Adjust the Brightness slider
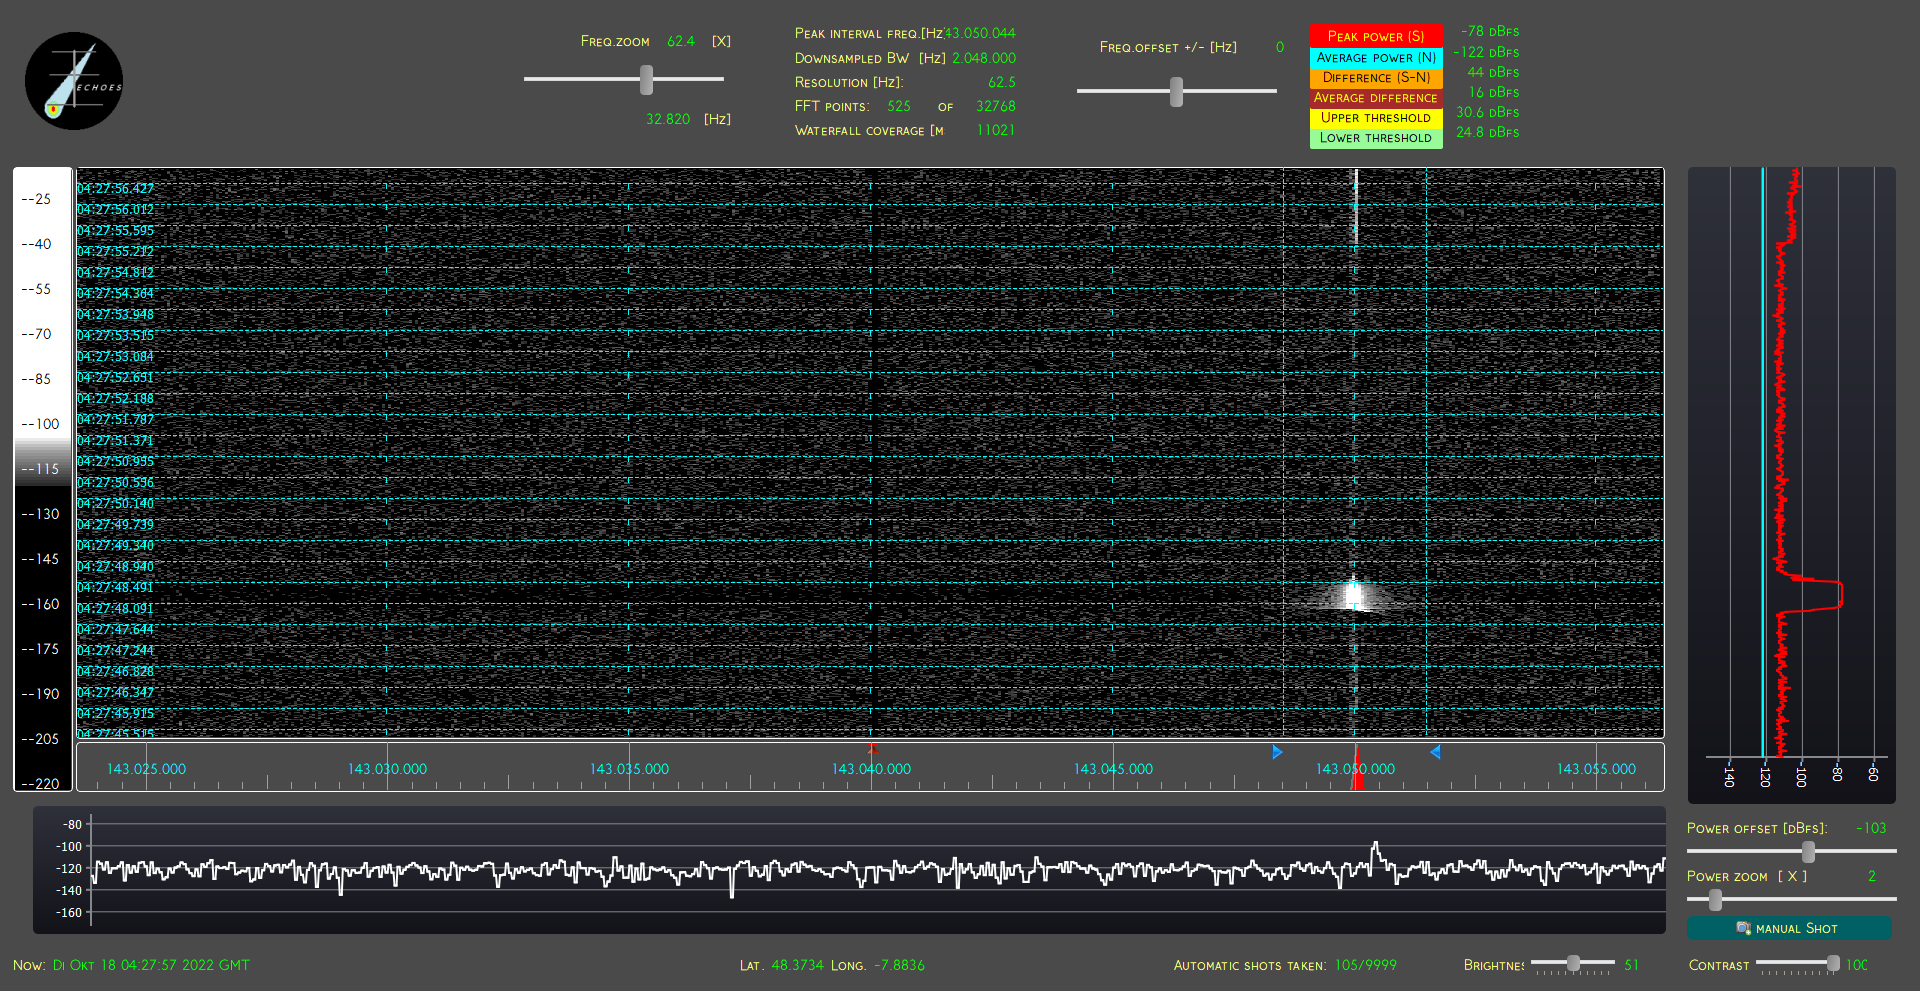Viewport: 1920px width, 991px height. (x=1574, y=963)
